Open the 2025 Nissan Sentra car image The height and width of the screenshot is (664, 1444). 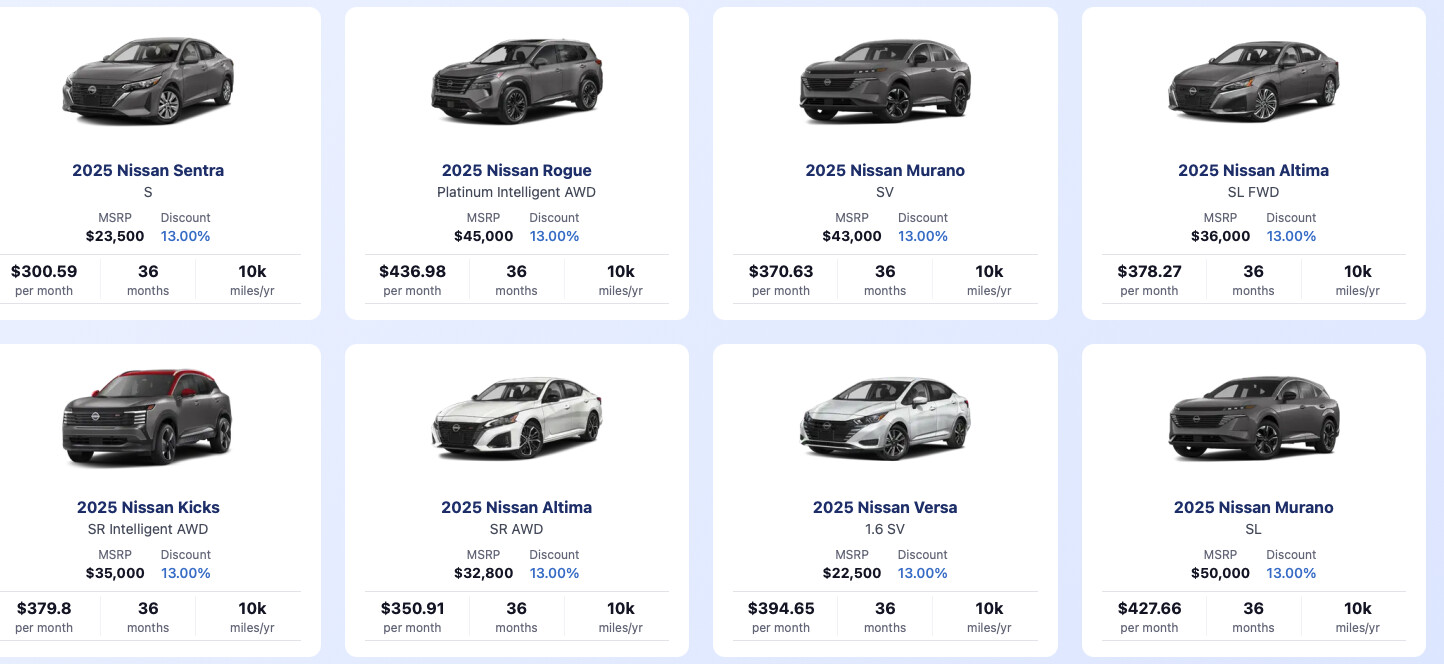[x=148, y=81]
